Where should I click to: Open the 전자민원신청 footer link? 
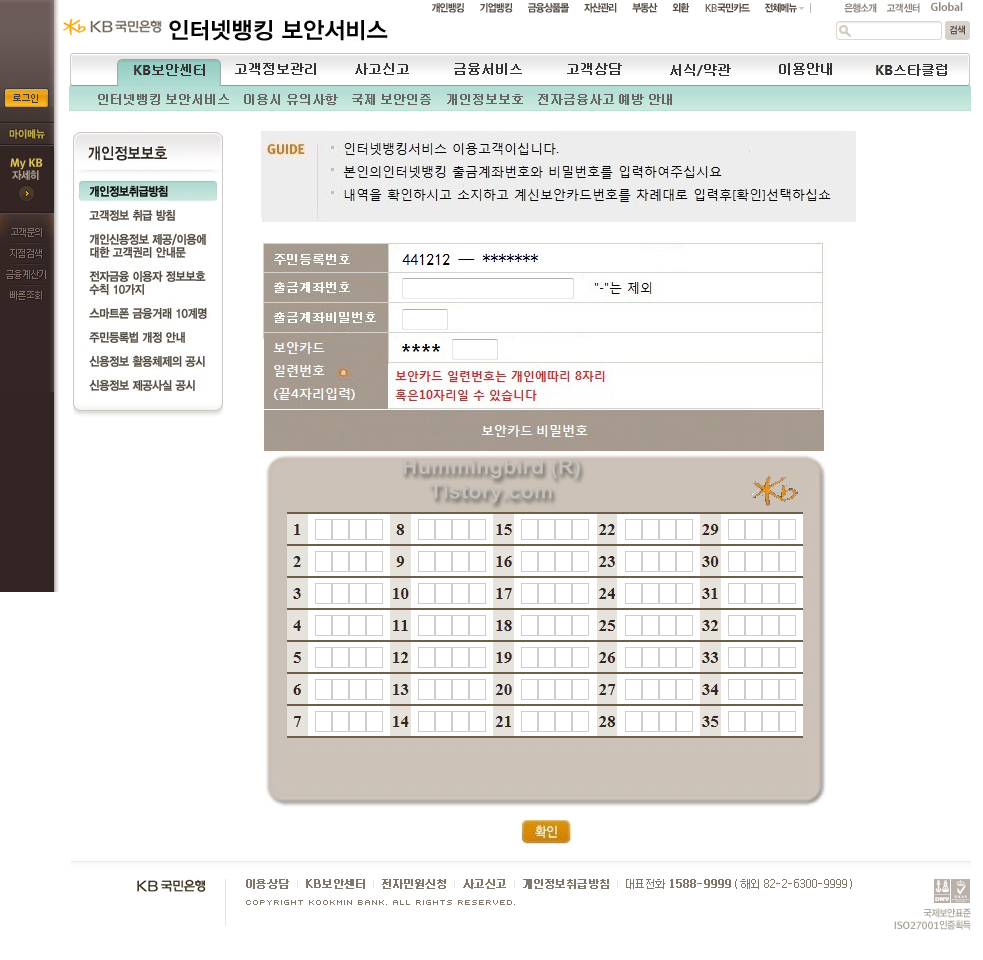tap(414, 884)
